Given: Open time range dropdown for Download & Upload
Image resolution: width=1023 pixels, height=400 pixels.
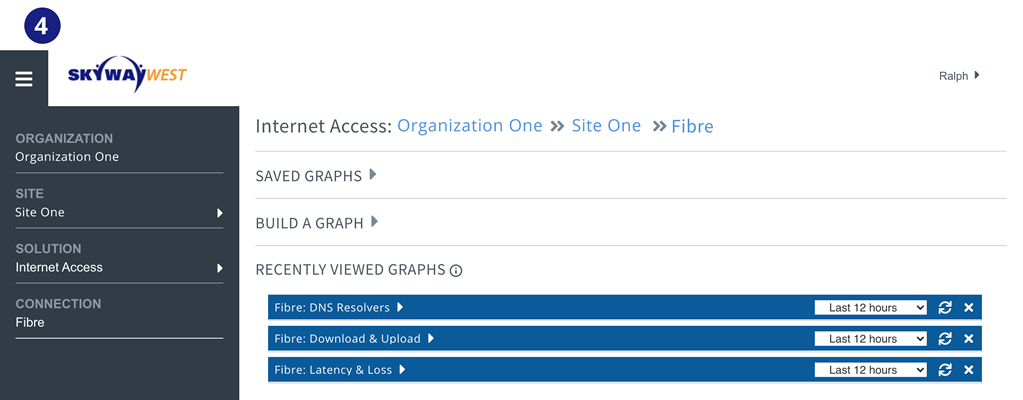Looking at the screenshot, I should [870, 339].
